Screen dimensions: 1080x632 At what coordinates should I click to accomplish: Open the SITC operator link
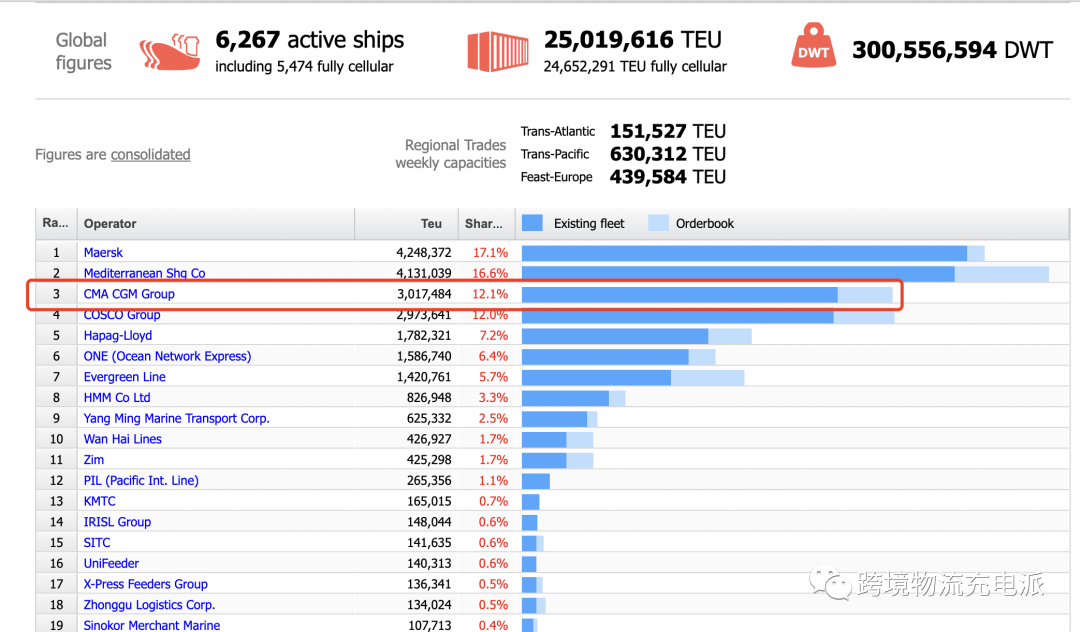(x=96, y=543)
